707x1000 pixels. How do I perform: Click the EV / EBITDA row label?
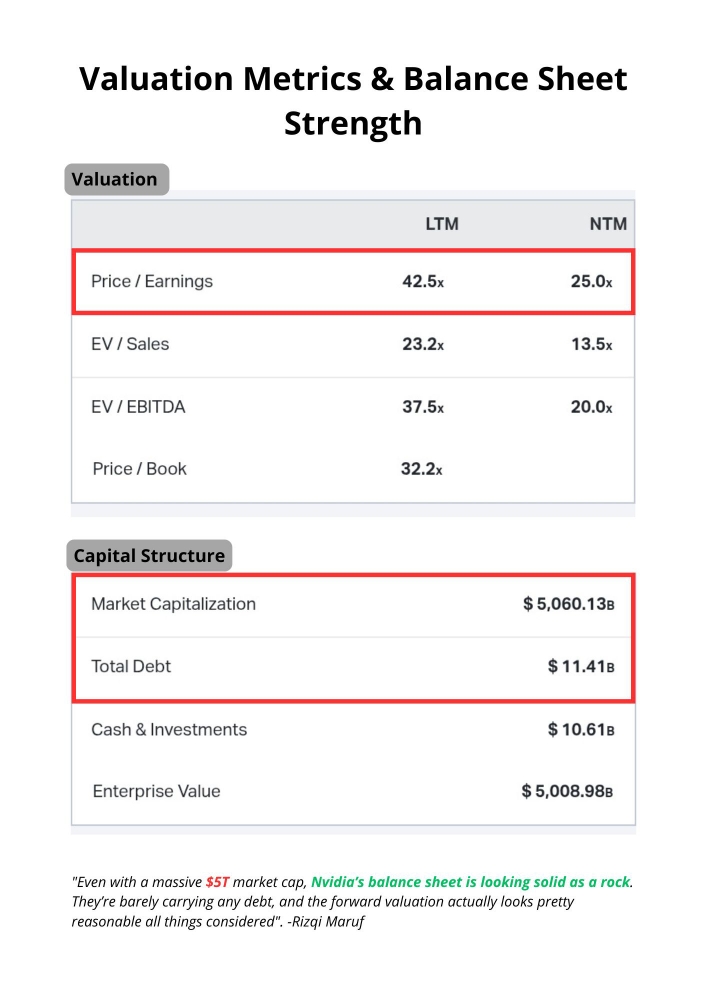click(138, 407)
